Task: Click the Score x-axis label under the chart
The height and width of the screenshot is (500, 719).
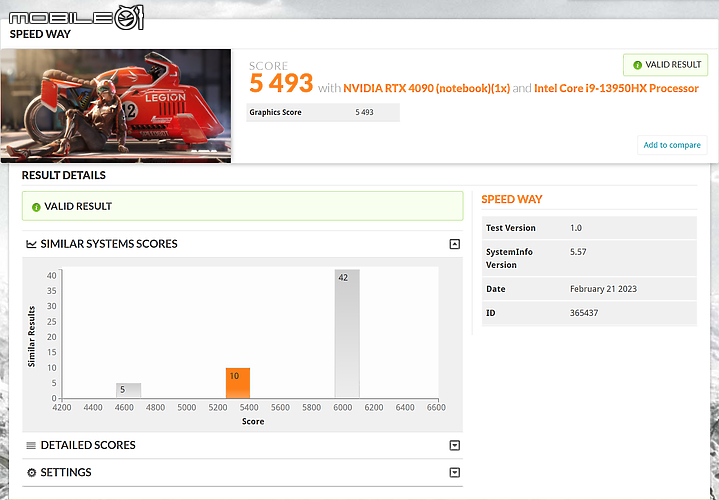Action: tap(253, 422)
